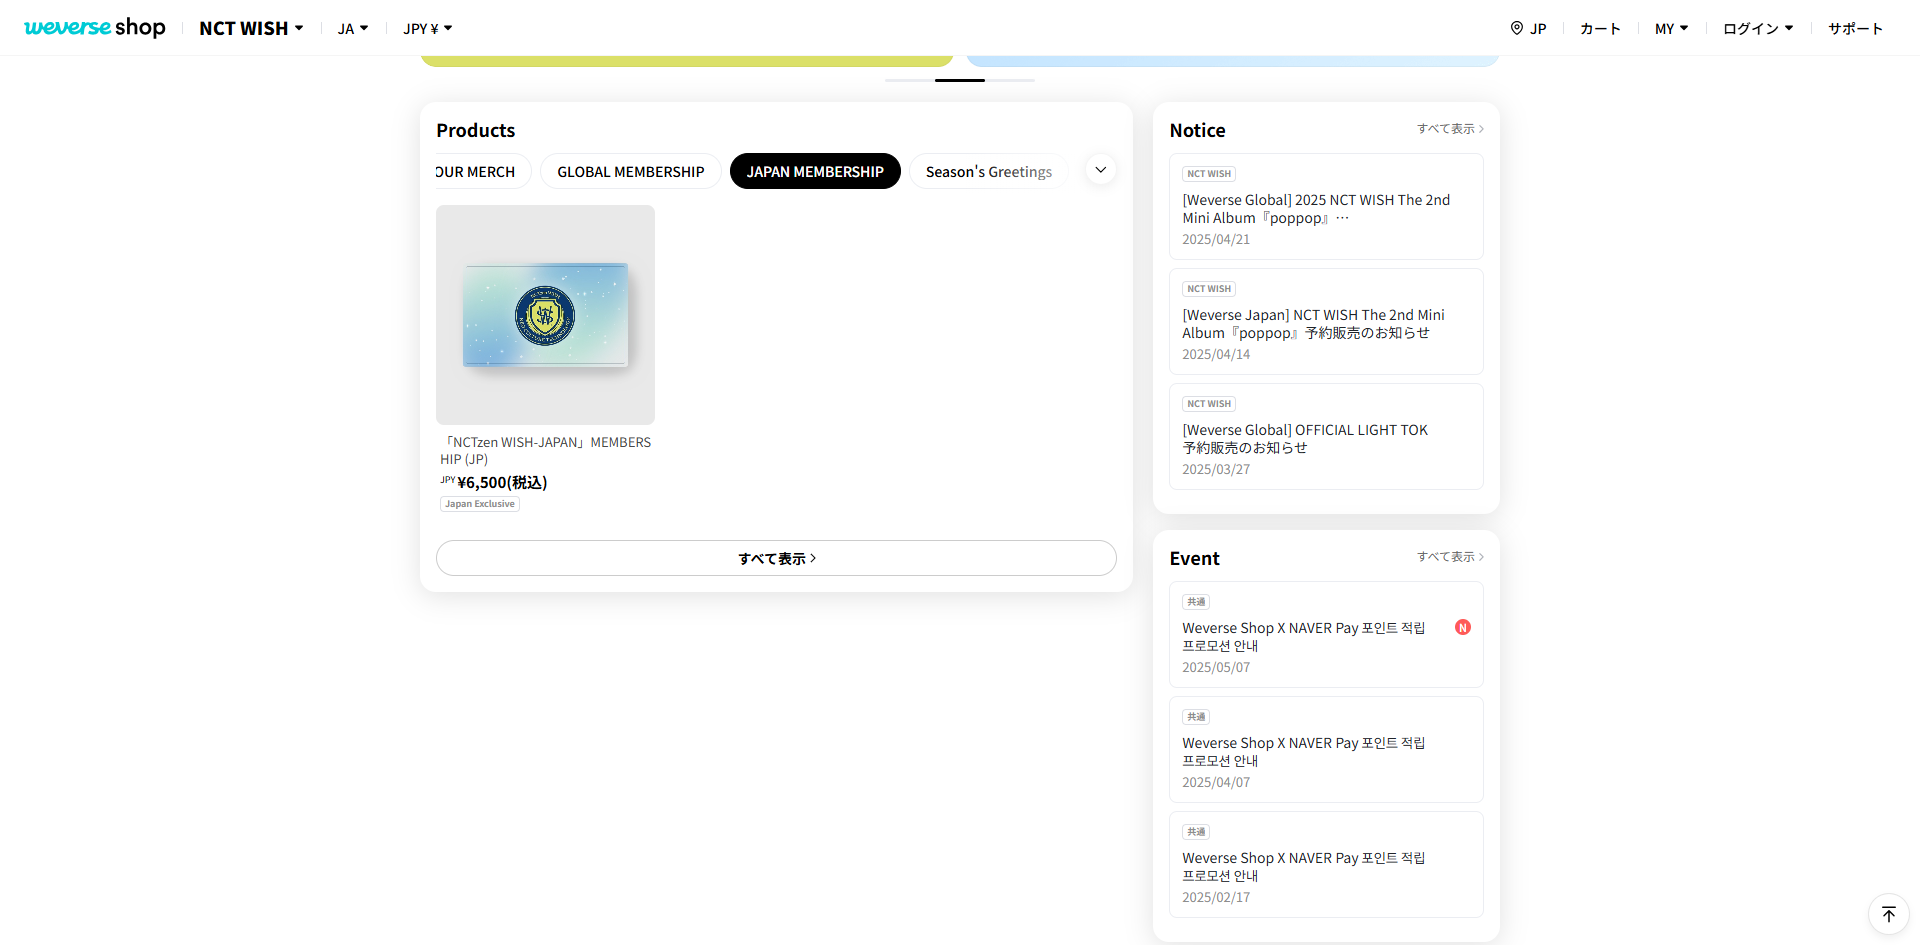Select the active banner carousel indicator
The width and height of the screenshot is (1920, 945).
(960, 80)
